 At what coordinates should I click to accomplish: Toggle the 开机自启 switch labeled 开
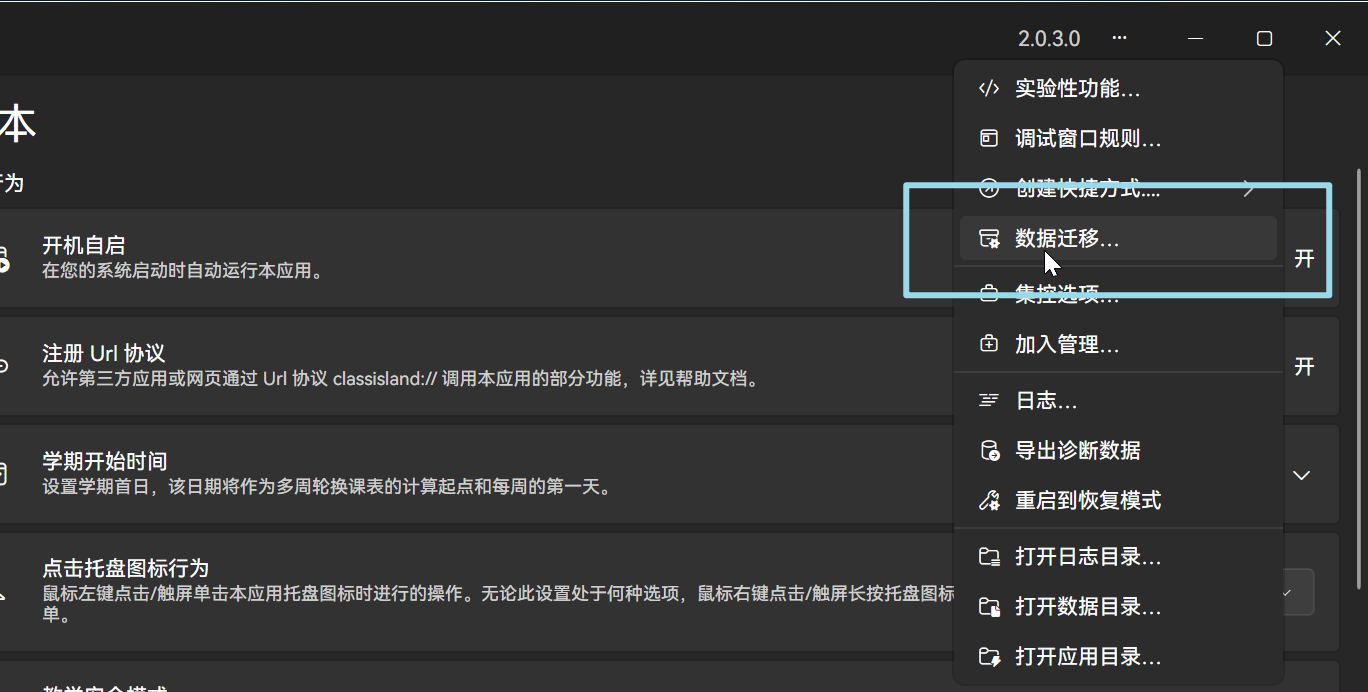click(x=1304, y=259)
